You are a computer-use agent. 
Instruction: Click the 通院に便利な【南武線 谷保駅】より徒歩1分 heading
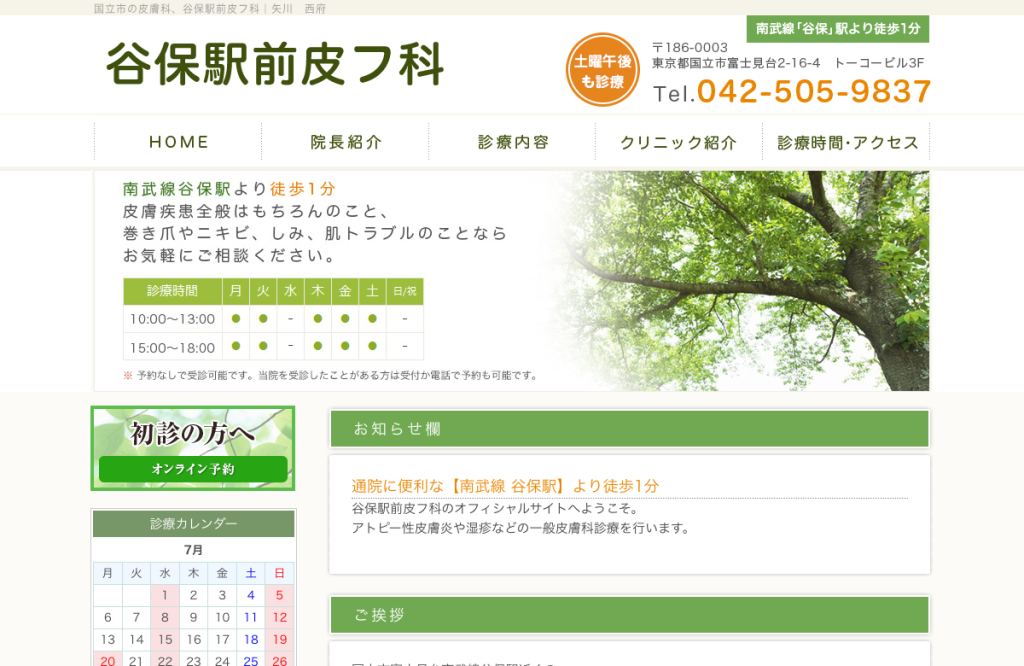505,486
